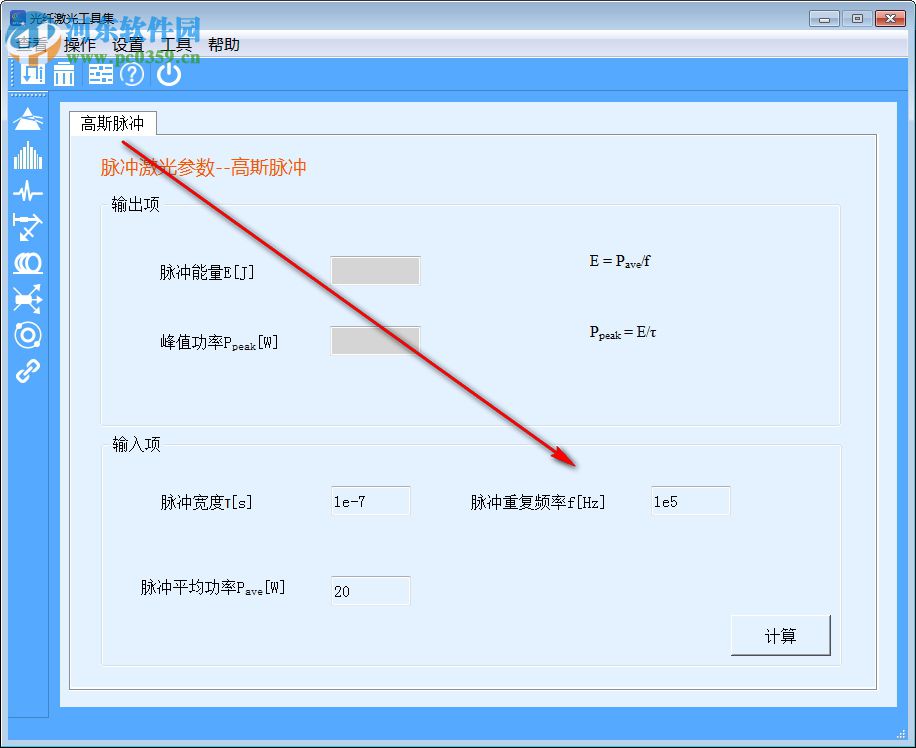
Task: Open the 帮助 menu
Action: click(x=224, y=44)
